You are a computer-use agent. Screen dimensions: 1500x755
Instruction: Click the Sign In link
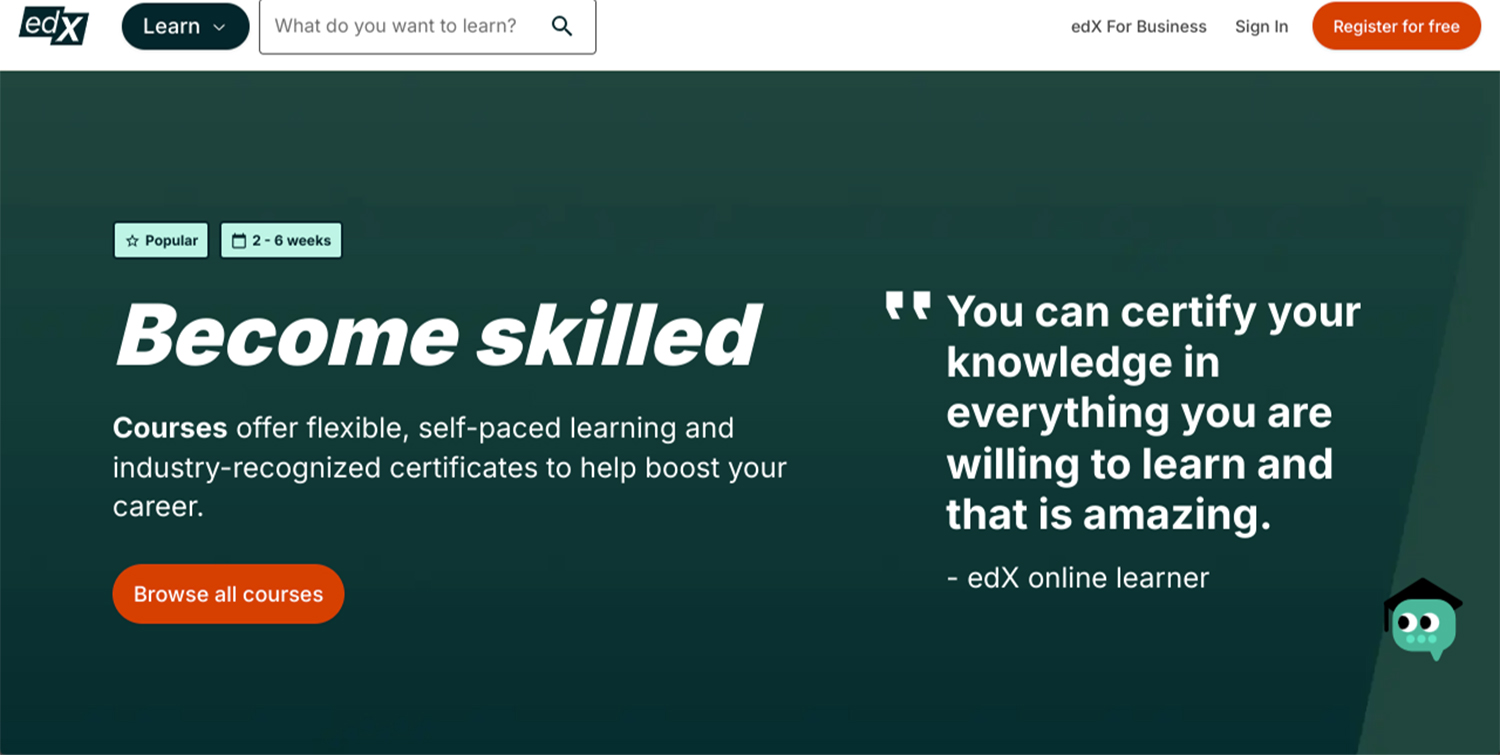1261,27
